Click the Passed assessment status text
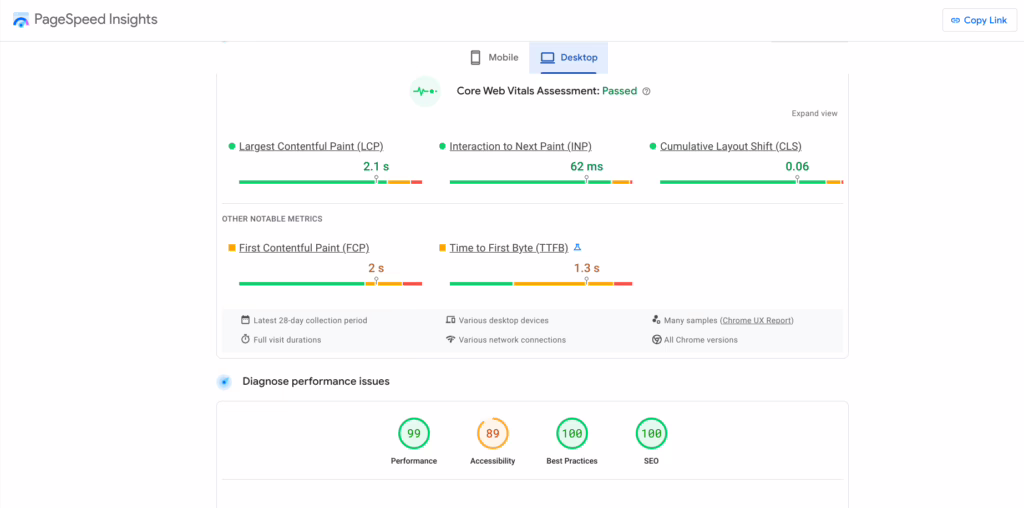The height and width of the screenshot is (508, 1024). (619, 91)
